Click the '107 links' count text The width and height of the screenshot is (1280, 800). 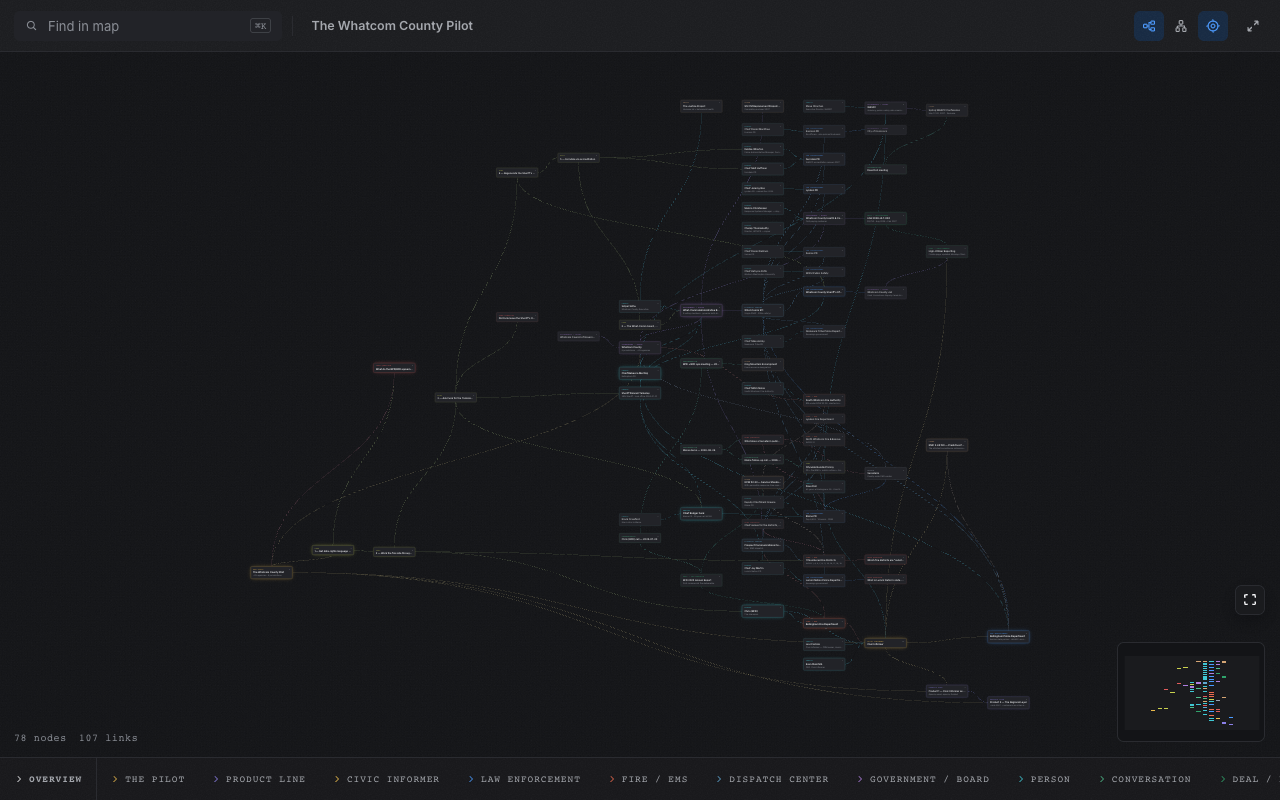pos(108,738)
